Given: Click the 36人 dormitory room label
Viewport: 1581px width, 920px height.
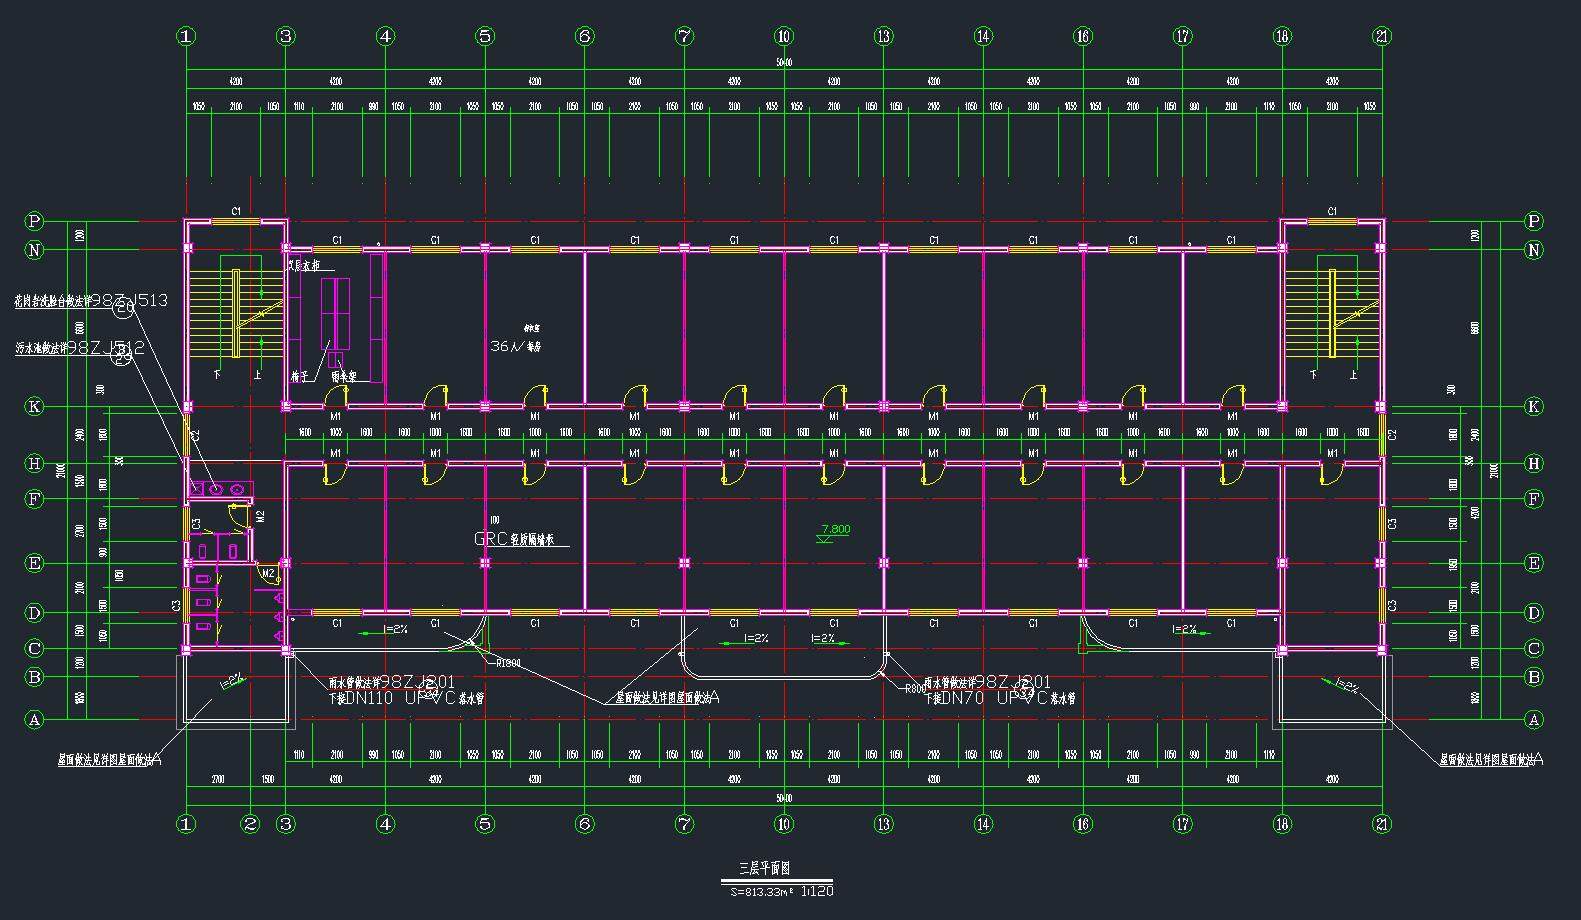Looking at the screenshot, I should tap(515, 346).
